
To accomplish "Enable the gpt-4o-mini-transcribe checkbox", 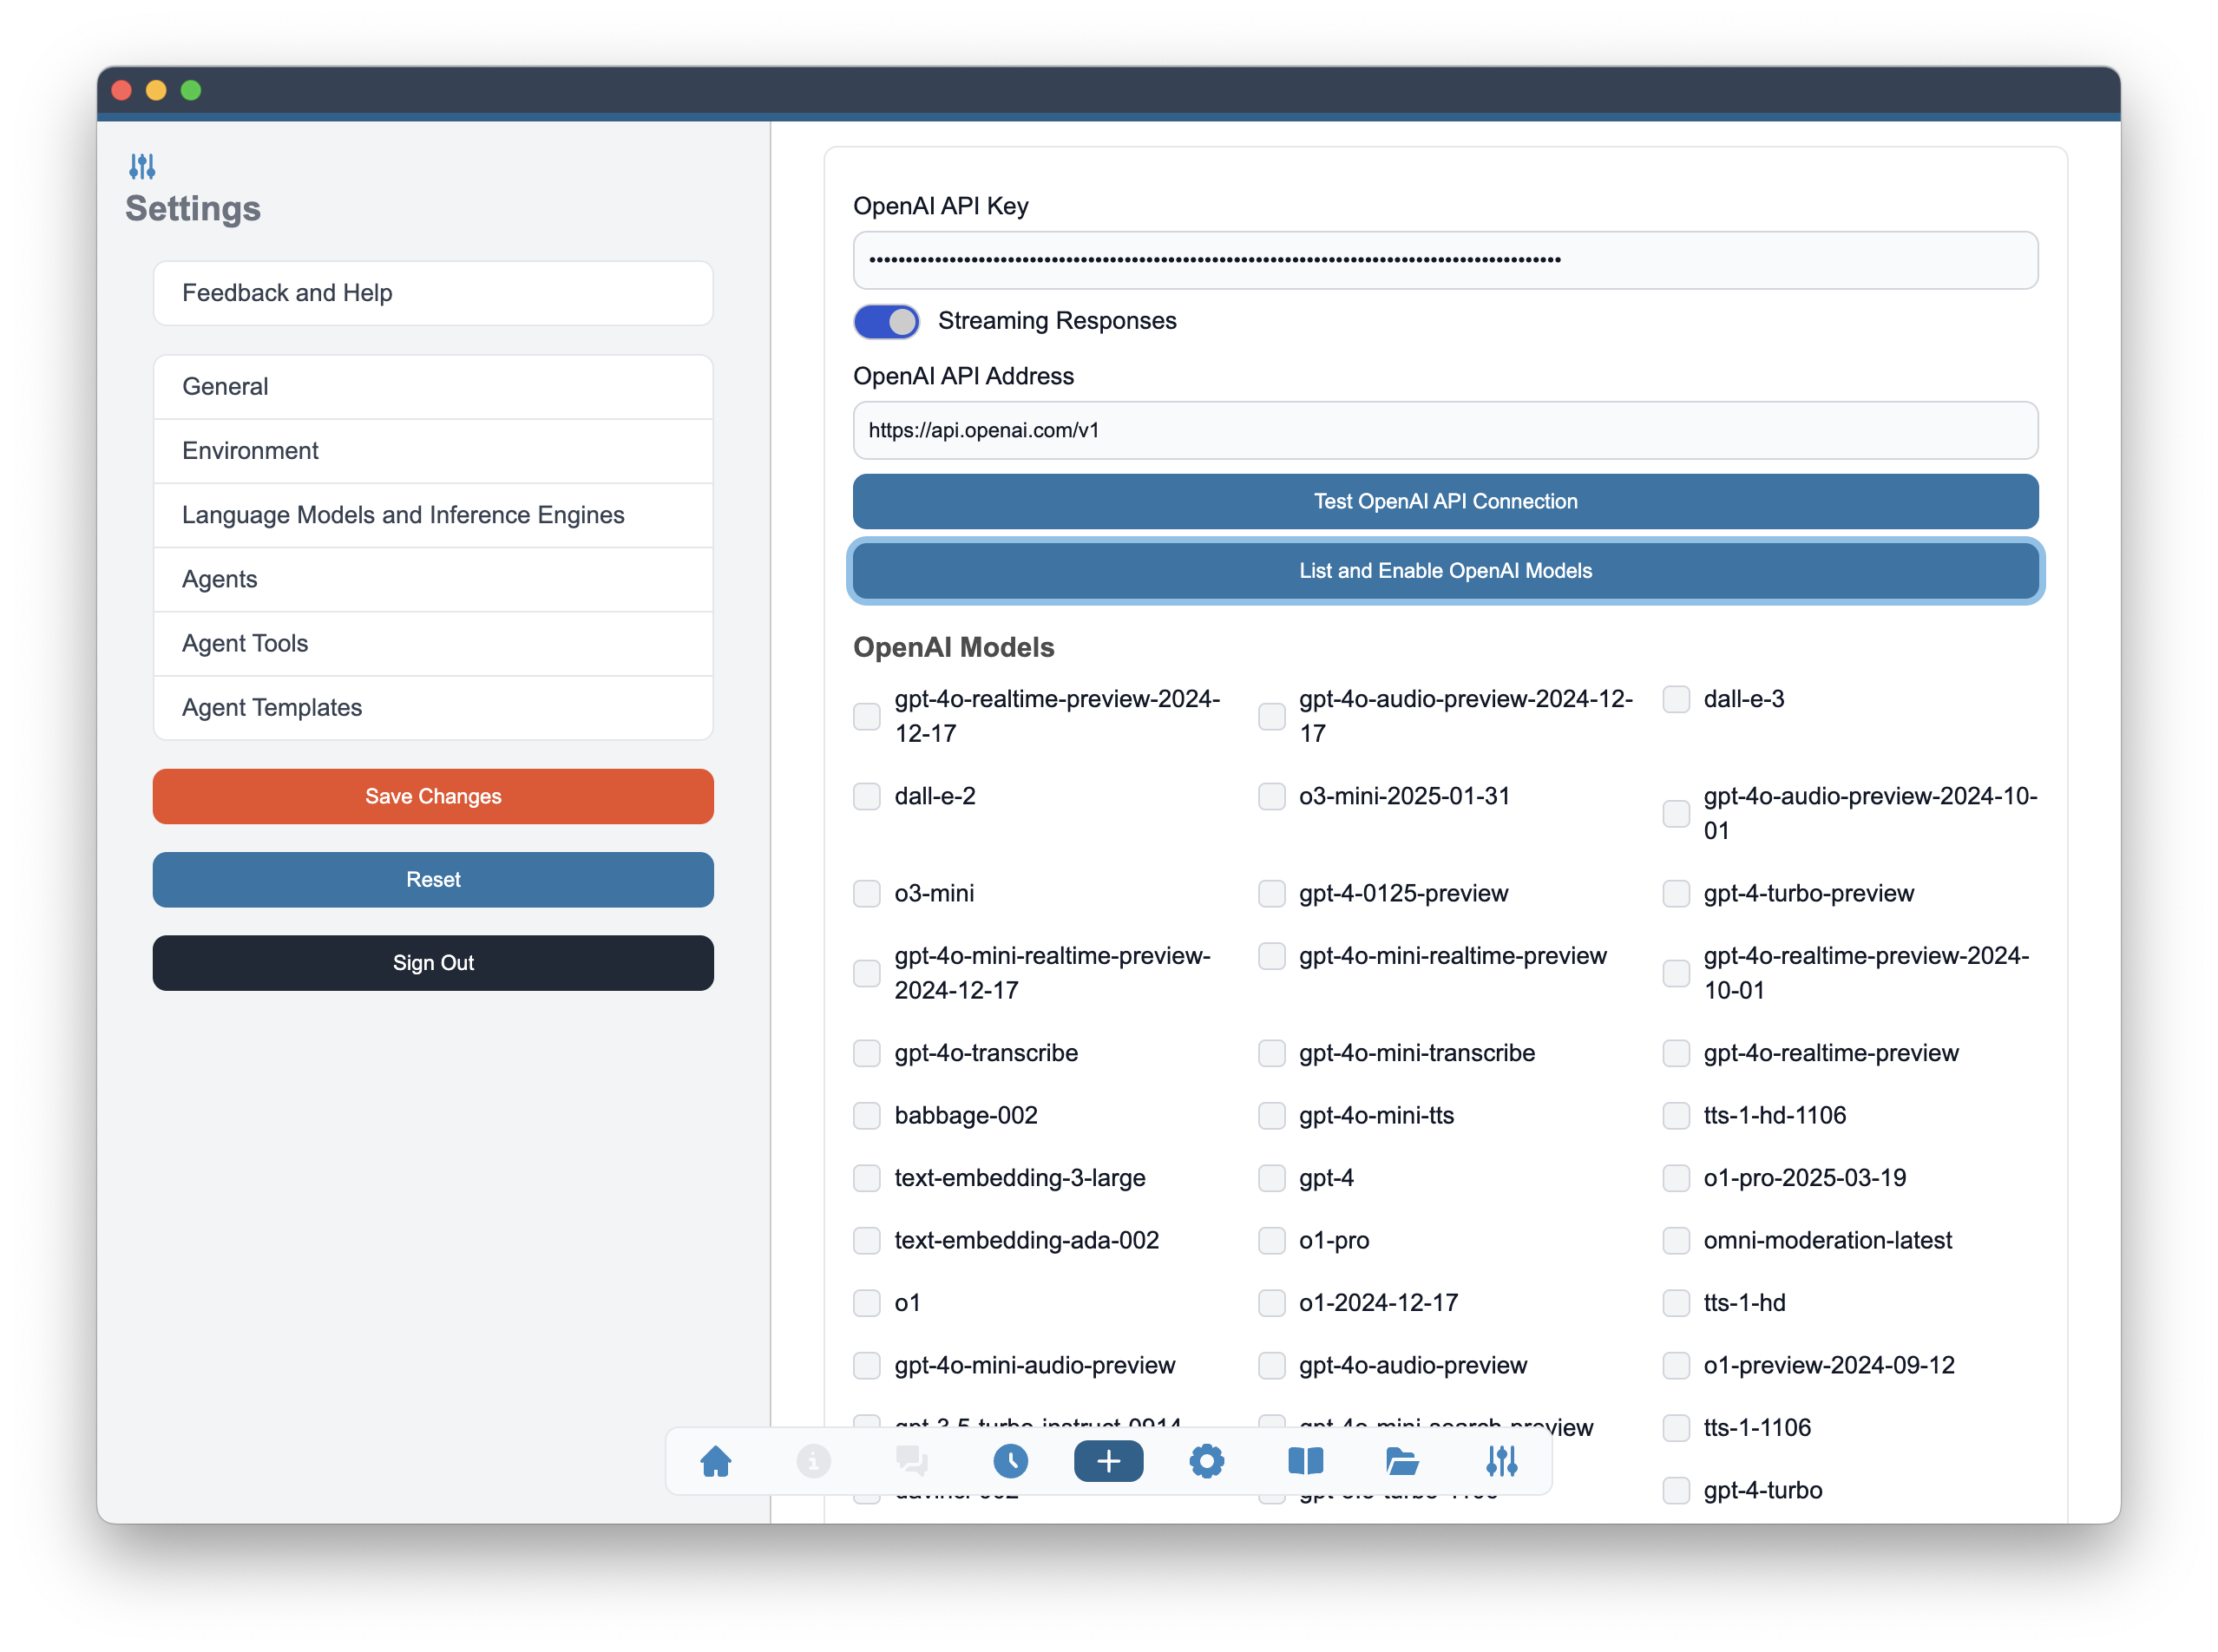I will pyautogui.click(x=1271, y=1053).
